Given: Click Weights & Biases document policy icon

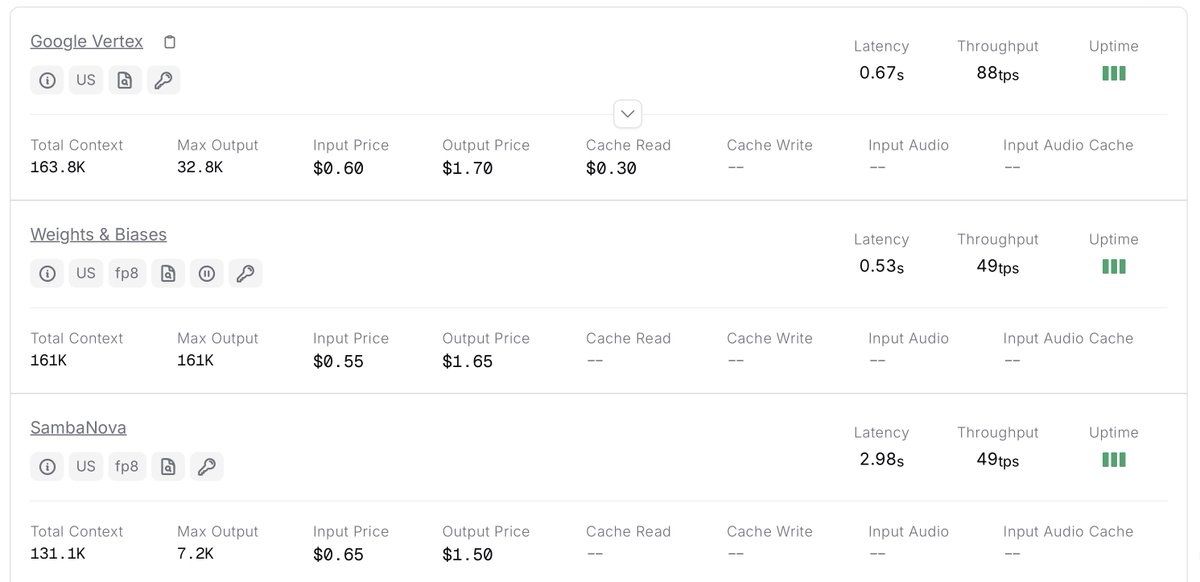Looking at the screenshot, I should (x=168, y=273).
